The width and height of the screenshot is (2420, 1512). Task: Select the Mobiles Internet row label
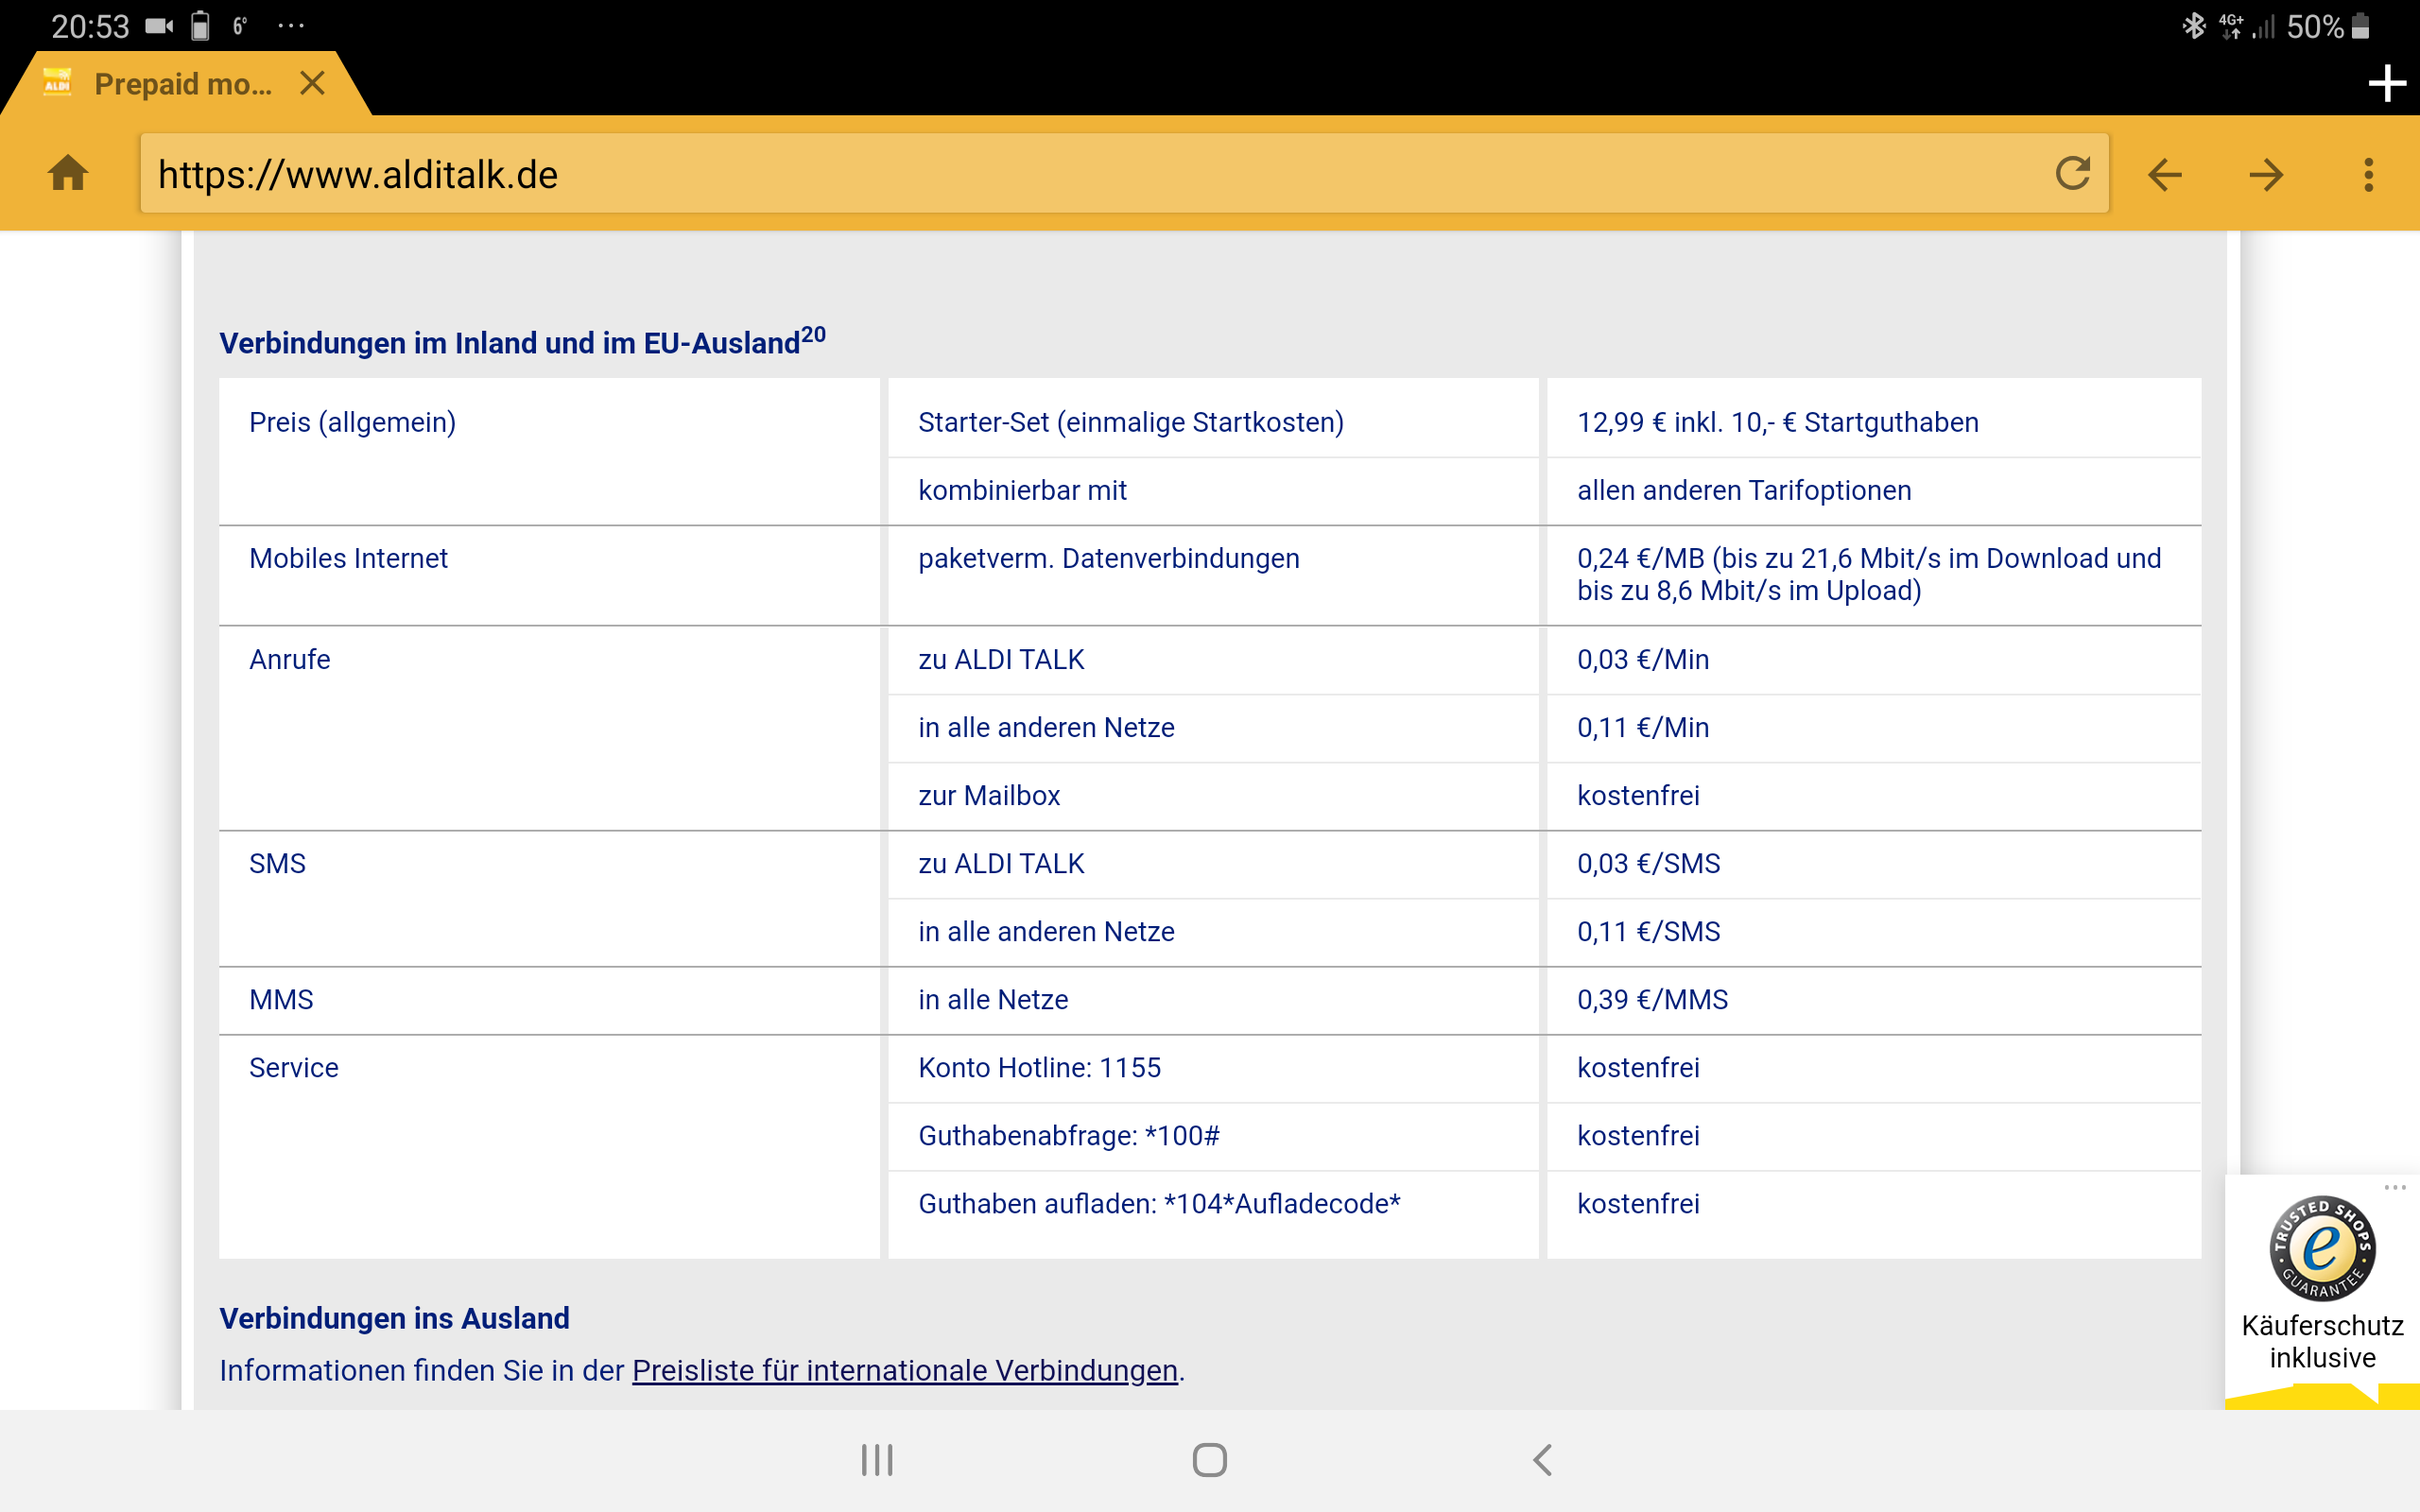coord(348,558)
